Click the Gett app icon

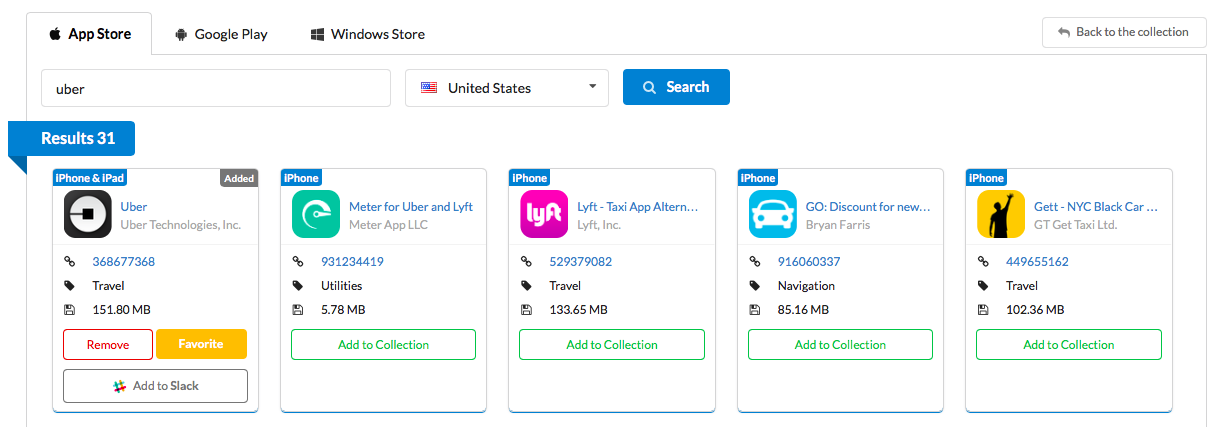(1001, 215)
